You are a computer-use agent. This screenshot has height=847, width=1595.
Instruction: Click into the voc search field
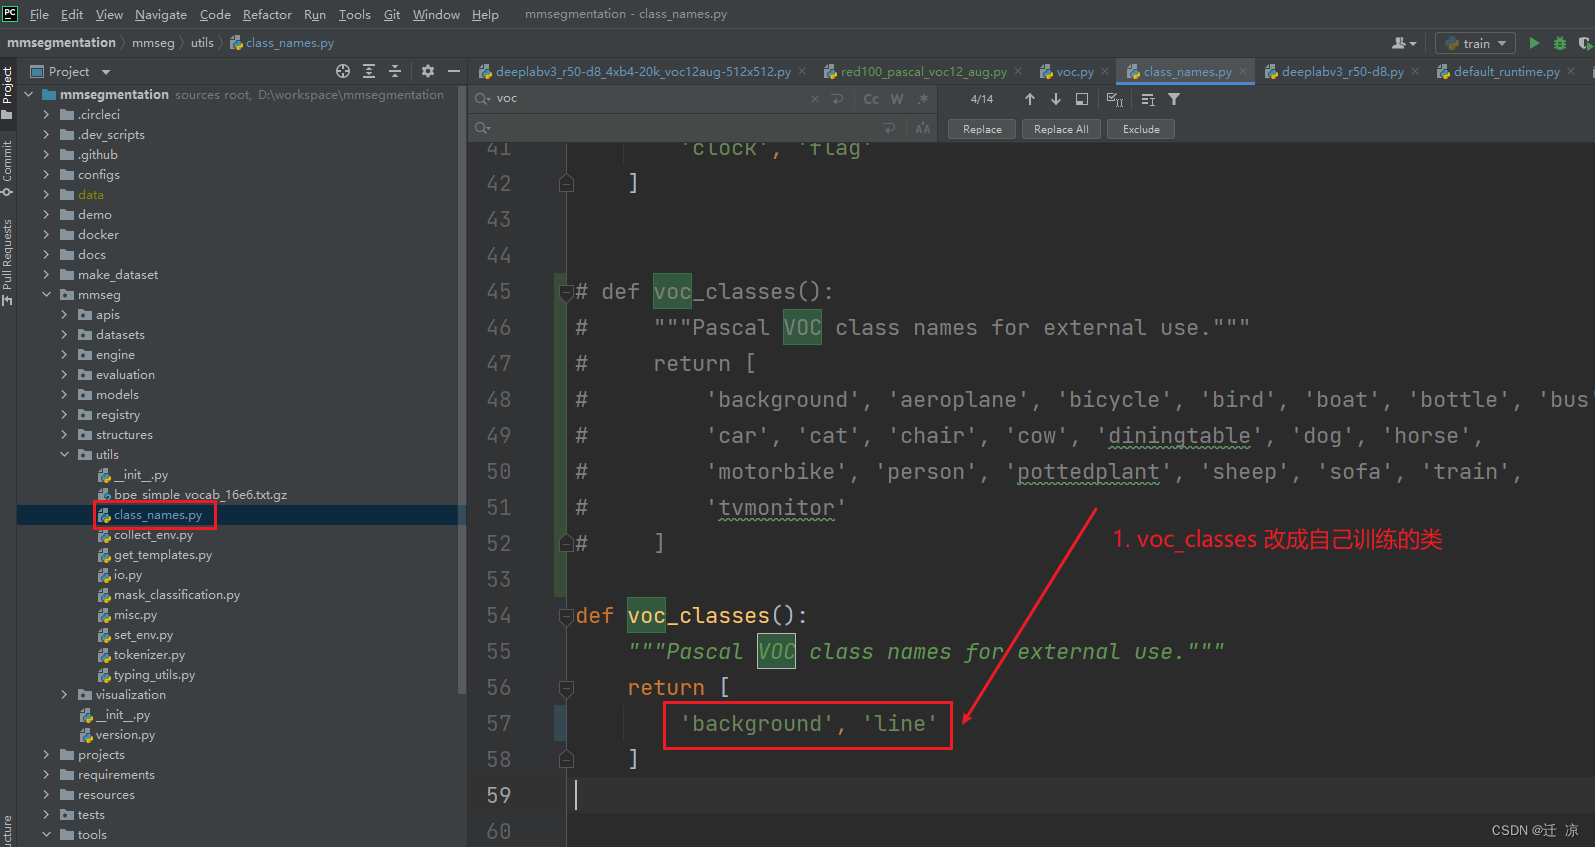tap(650, 99)
